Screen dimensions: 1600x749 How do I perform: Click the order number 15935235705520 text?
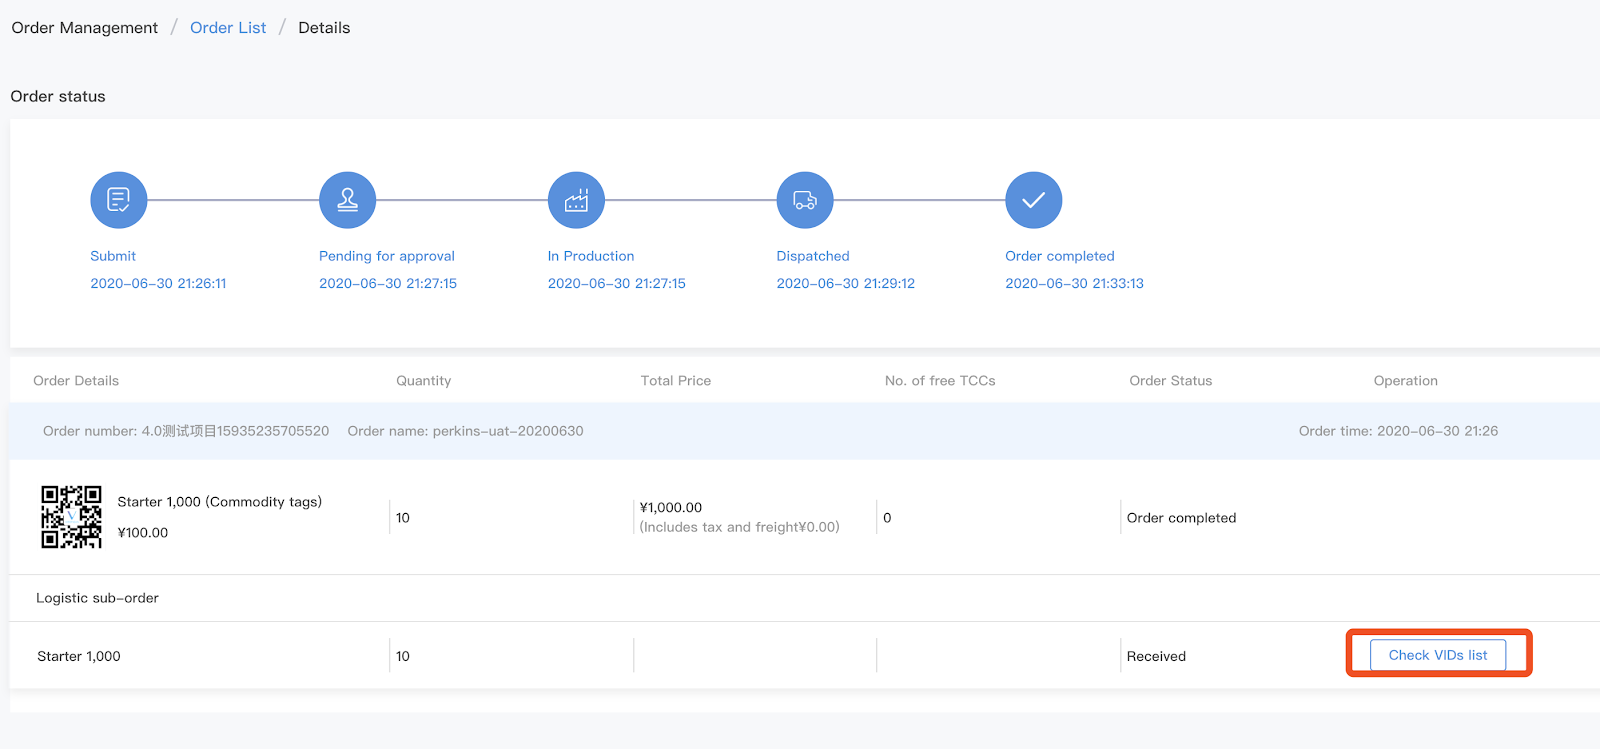point(186,431)
